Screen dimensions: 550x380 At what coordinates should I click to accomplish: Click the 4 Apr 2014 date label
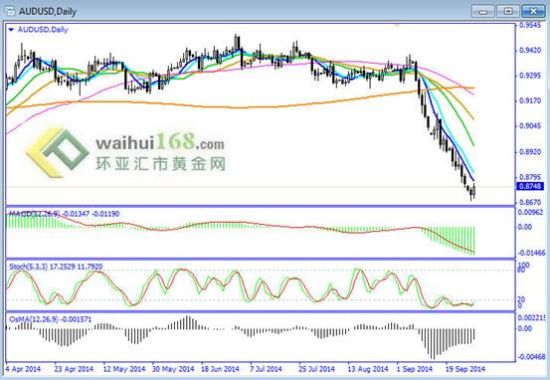pos(23,369)
